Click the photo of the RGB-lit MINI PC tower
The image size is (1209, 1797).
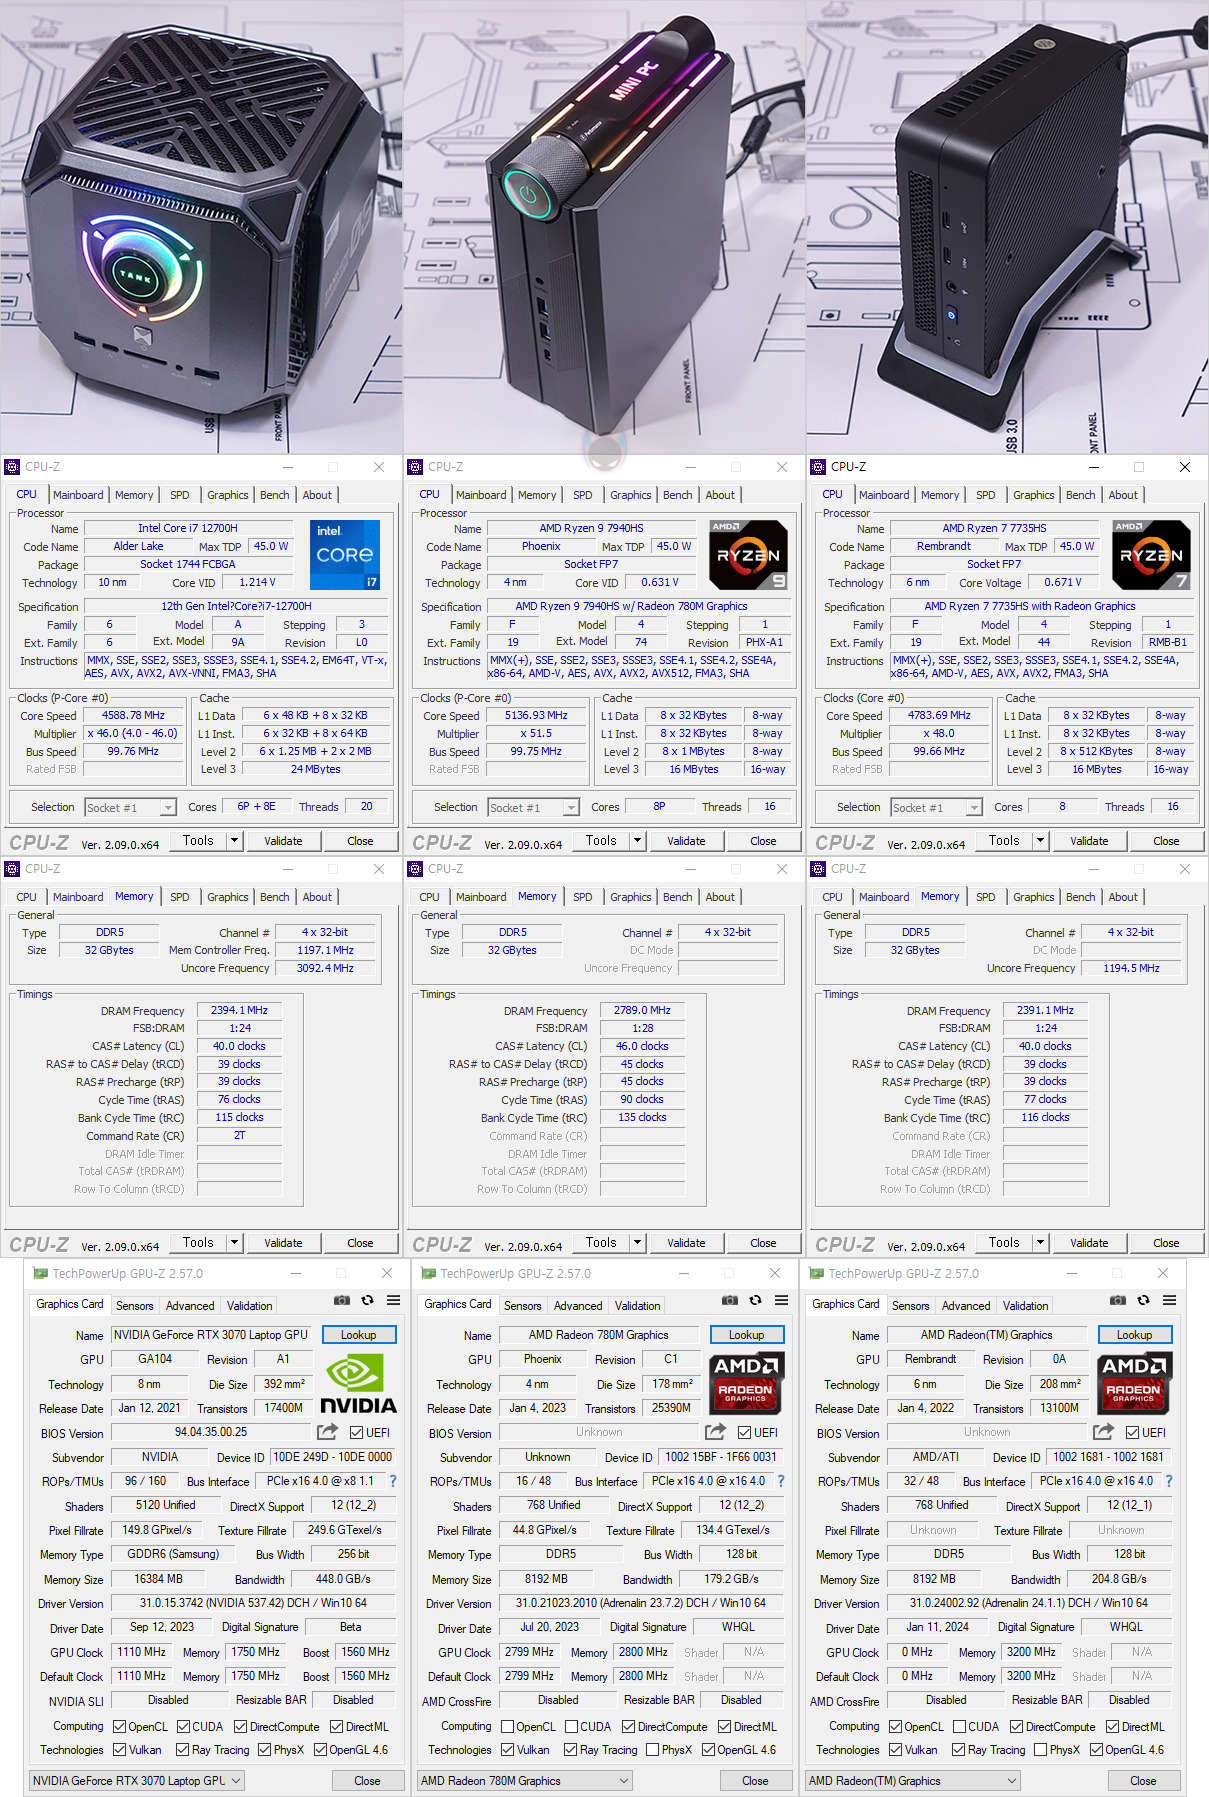click(604, 227)
